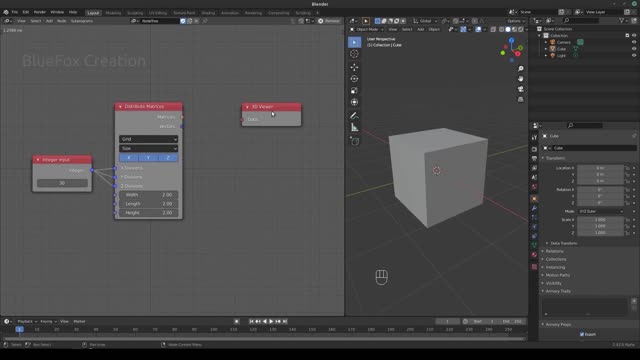640x360 pixels.
Task: Click the viewport pan hand icon
Action: point(520,79)
